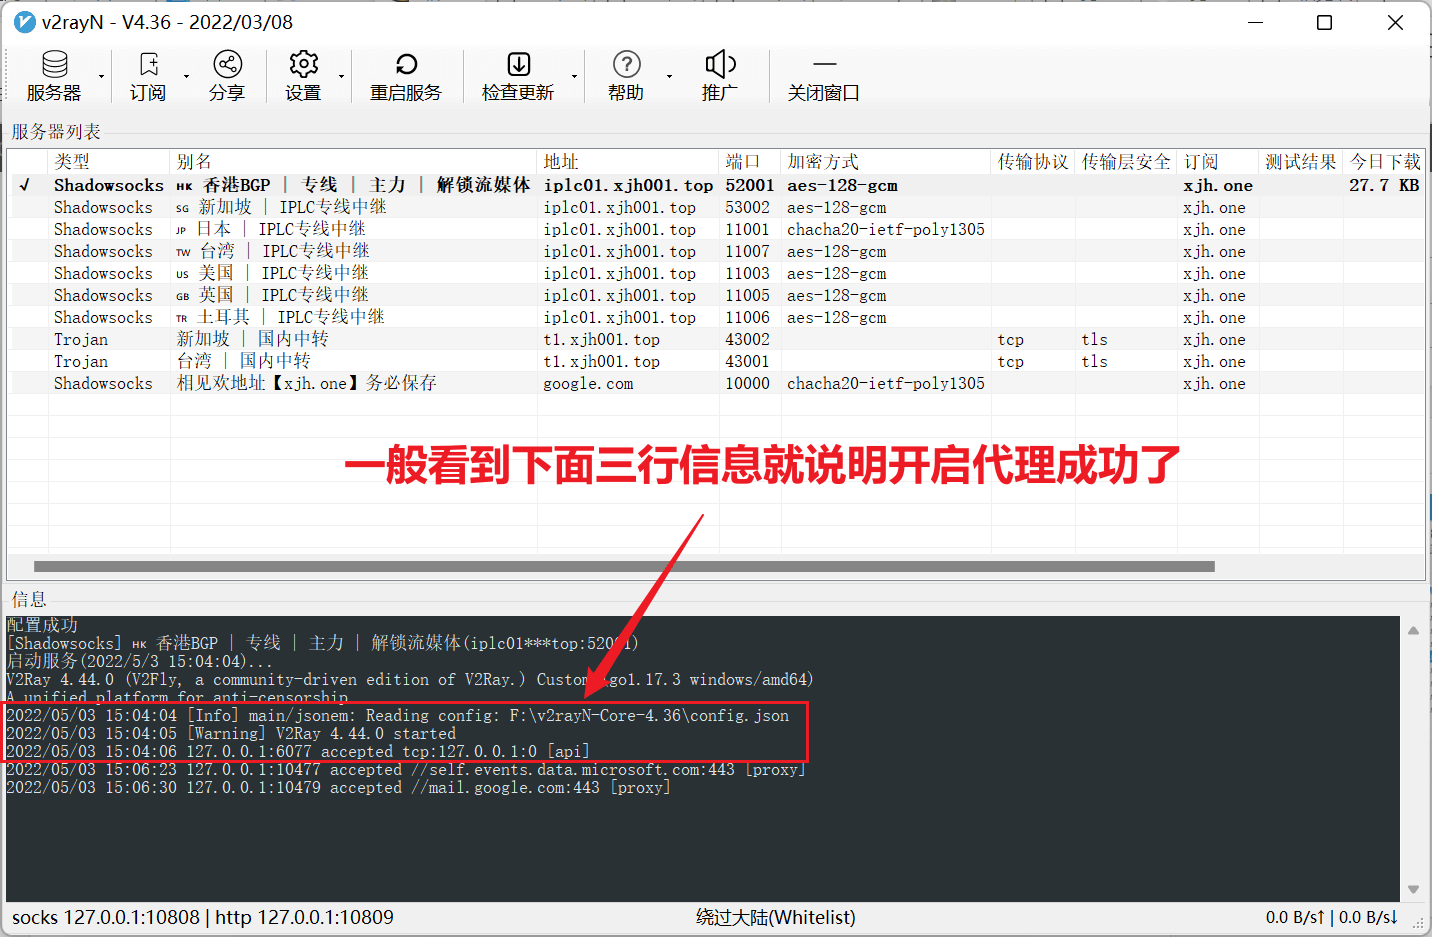The height and width of the screenshot is (937, 1432).
Task: Expand the 帮助 dropdown arrow
Action: (669, 76)
